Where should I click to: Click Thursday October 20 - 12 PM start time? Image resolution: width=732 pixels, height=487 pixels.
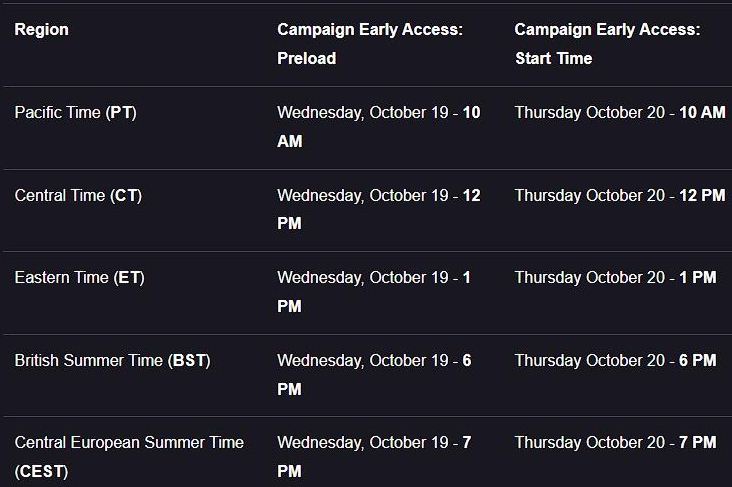pos(620,195)
